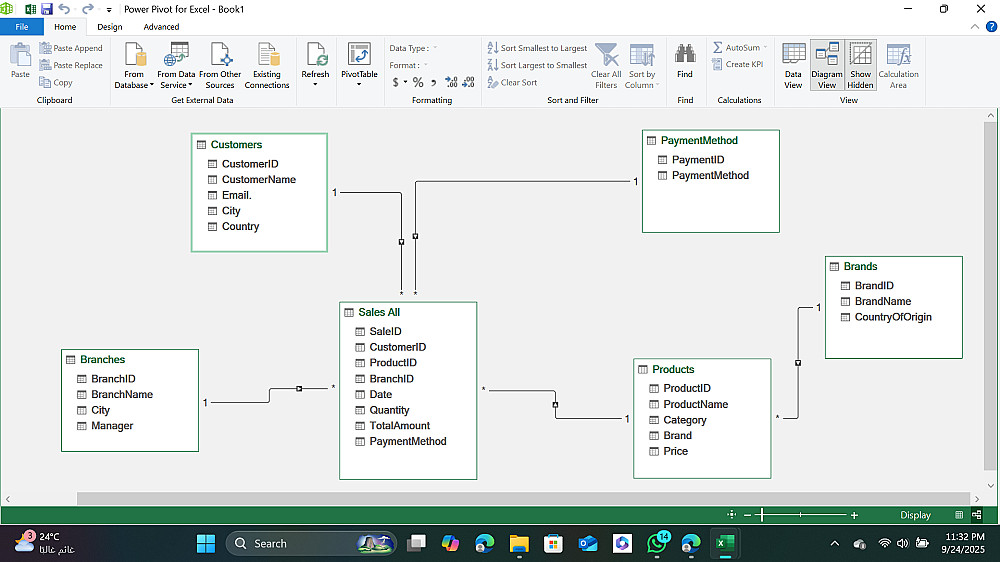Switch to the Advanced ribbon tab
This screenshot has height=562, width=1000.
pyautogui.click(x=161, y=27)
